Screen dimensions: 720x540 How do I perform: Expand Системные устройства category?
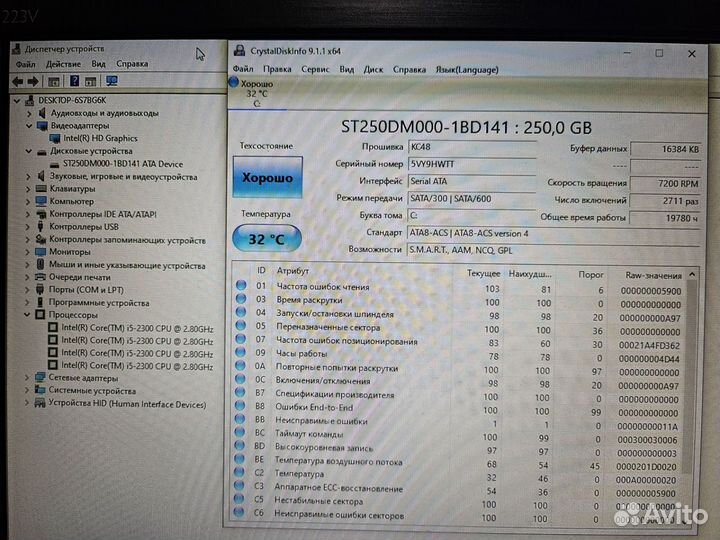pyautogui.click(x=27, y=391)
